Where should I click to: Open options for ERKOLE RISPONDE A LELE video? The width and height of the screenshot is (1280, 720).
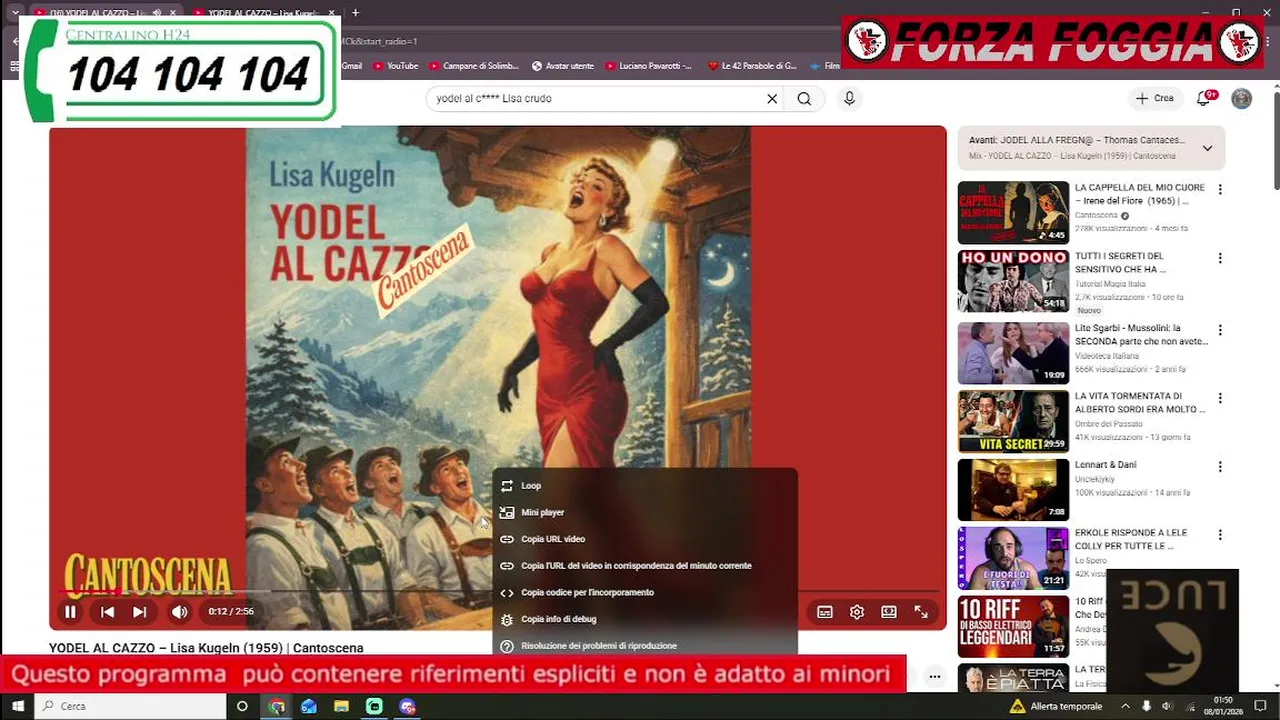[x=1219, y=535]
